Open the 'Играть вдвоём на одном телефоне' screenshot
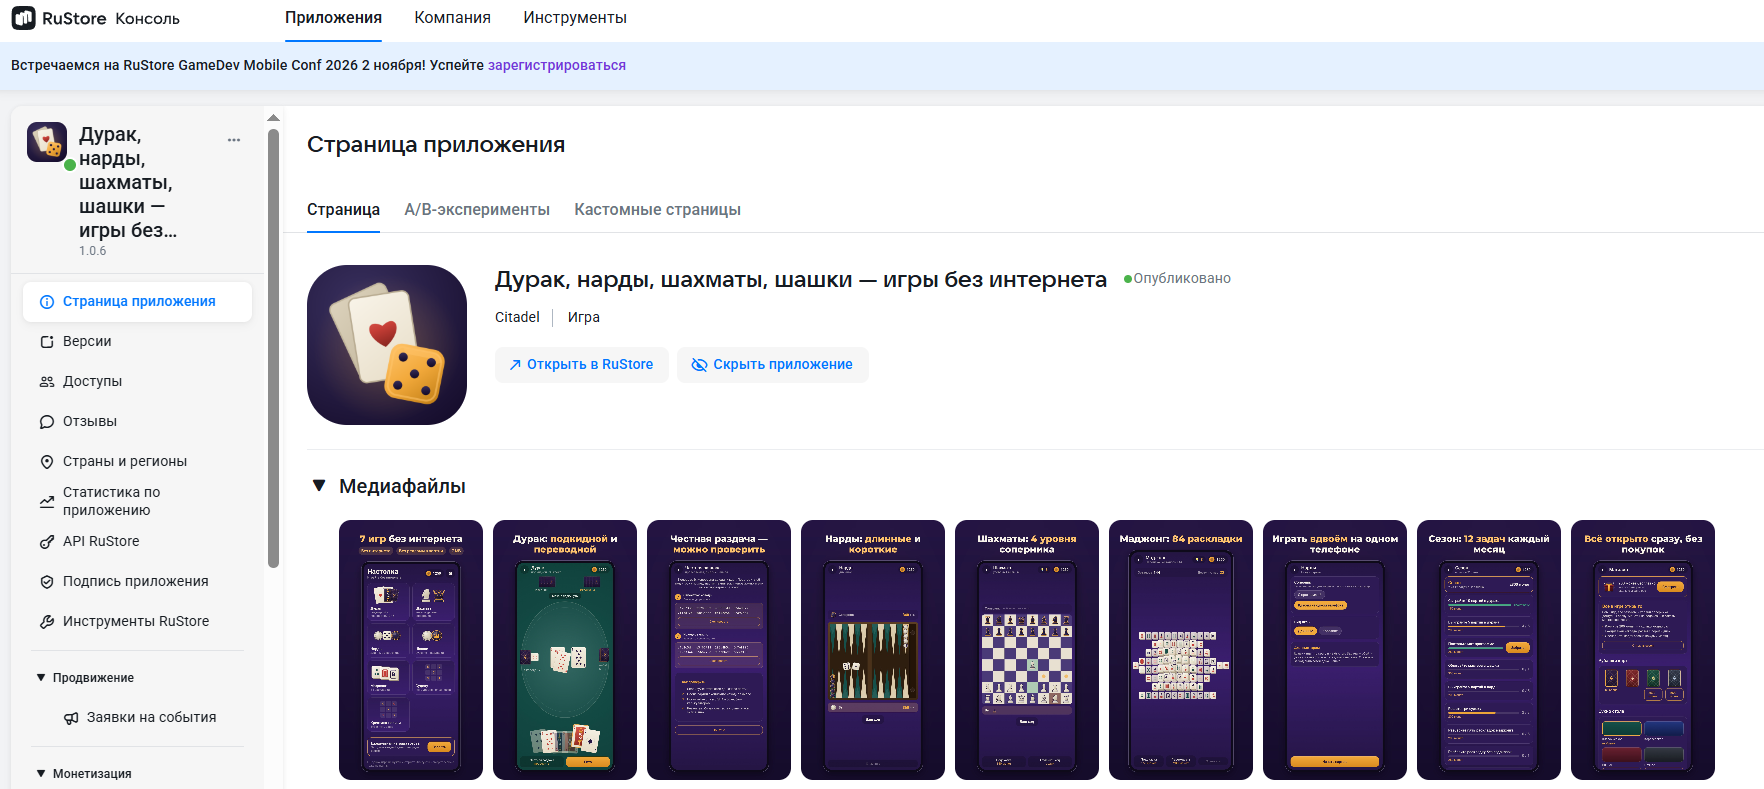This screenshot has width=1764, height=789. 1335,650
